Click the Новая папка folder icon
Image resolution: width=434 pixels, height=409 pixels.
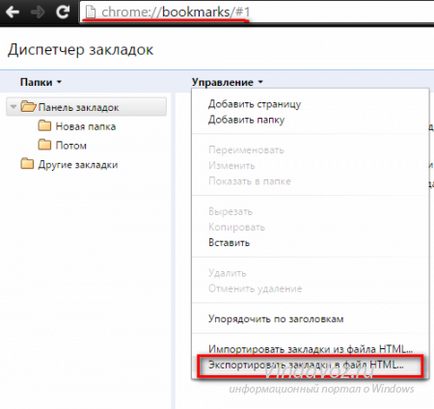44,126
